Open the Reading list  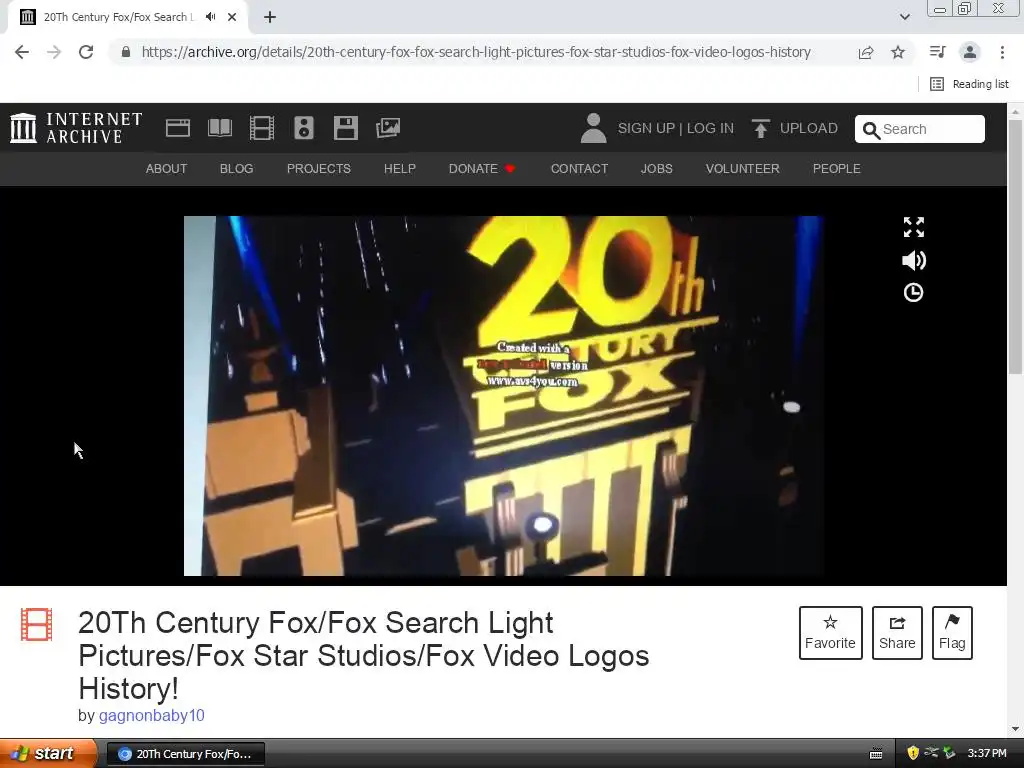click(969, 84)
